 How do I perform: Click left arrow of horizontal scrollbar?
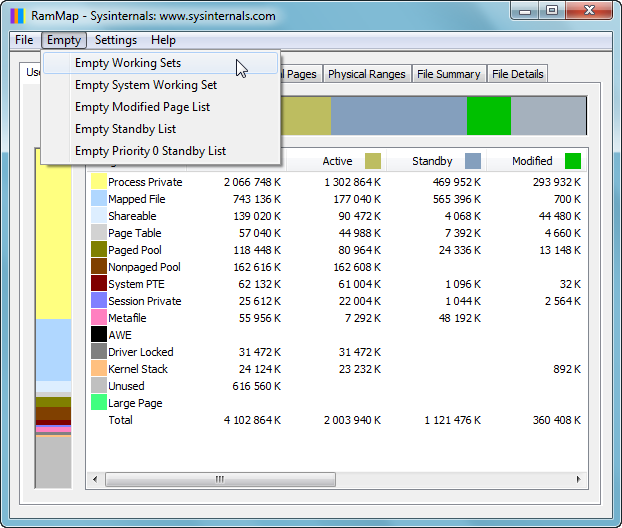[x=95, y=479]
